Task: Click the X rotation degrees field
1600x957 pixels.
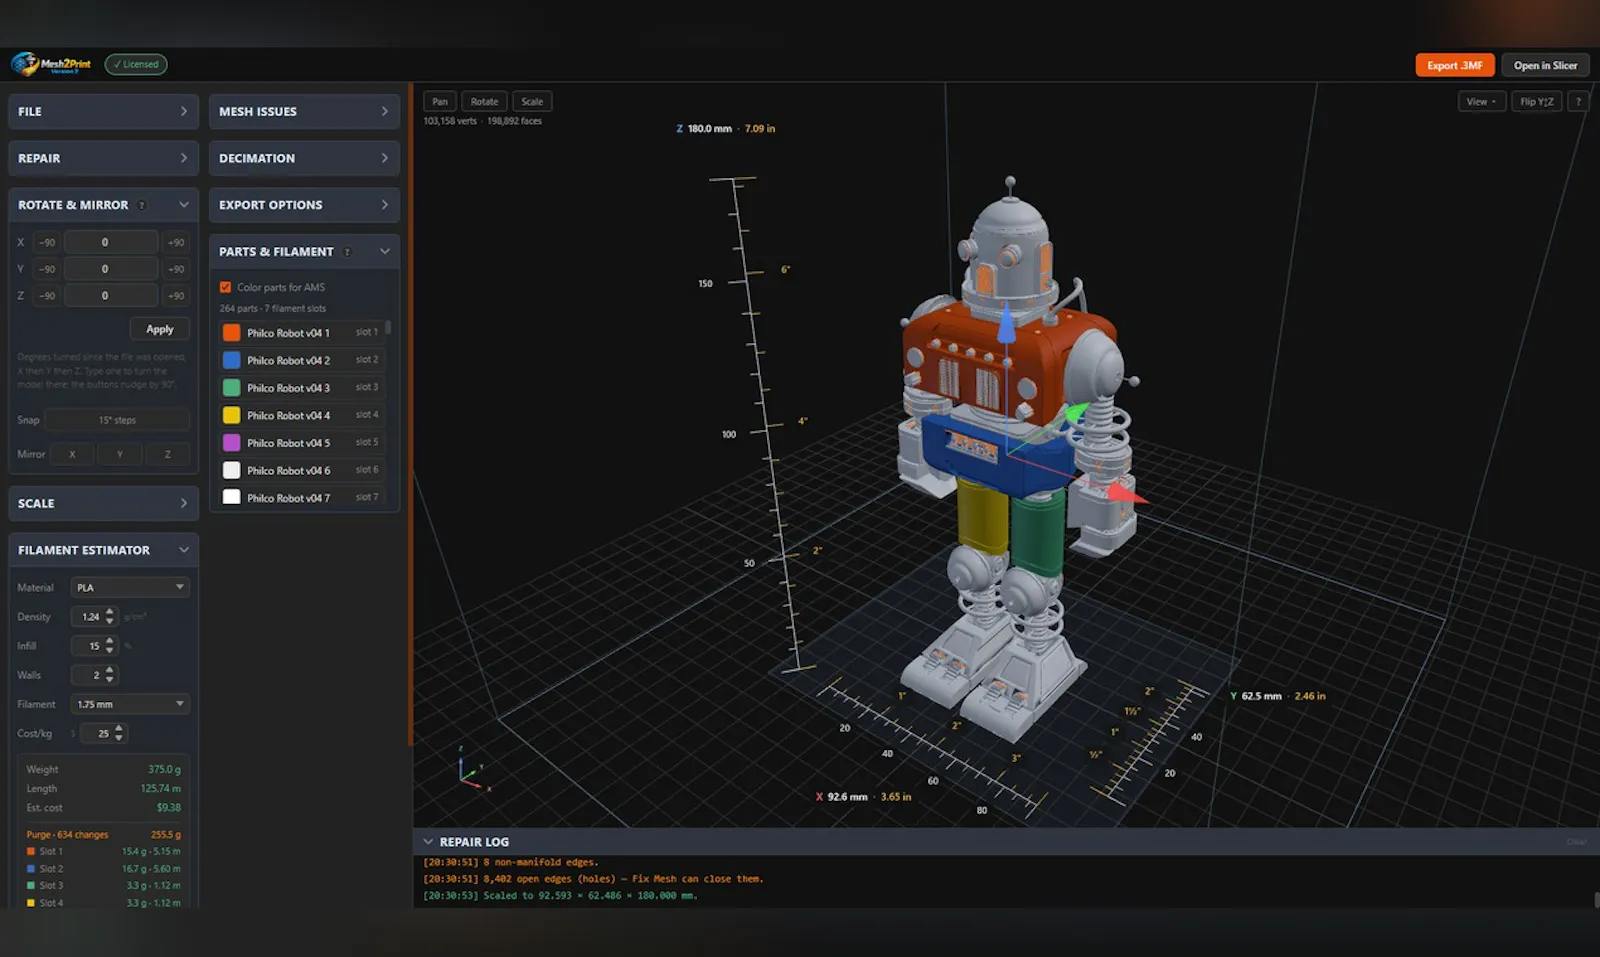Action: pyautogui.click(x=111, y=242)
